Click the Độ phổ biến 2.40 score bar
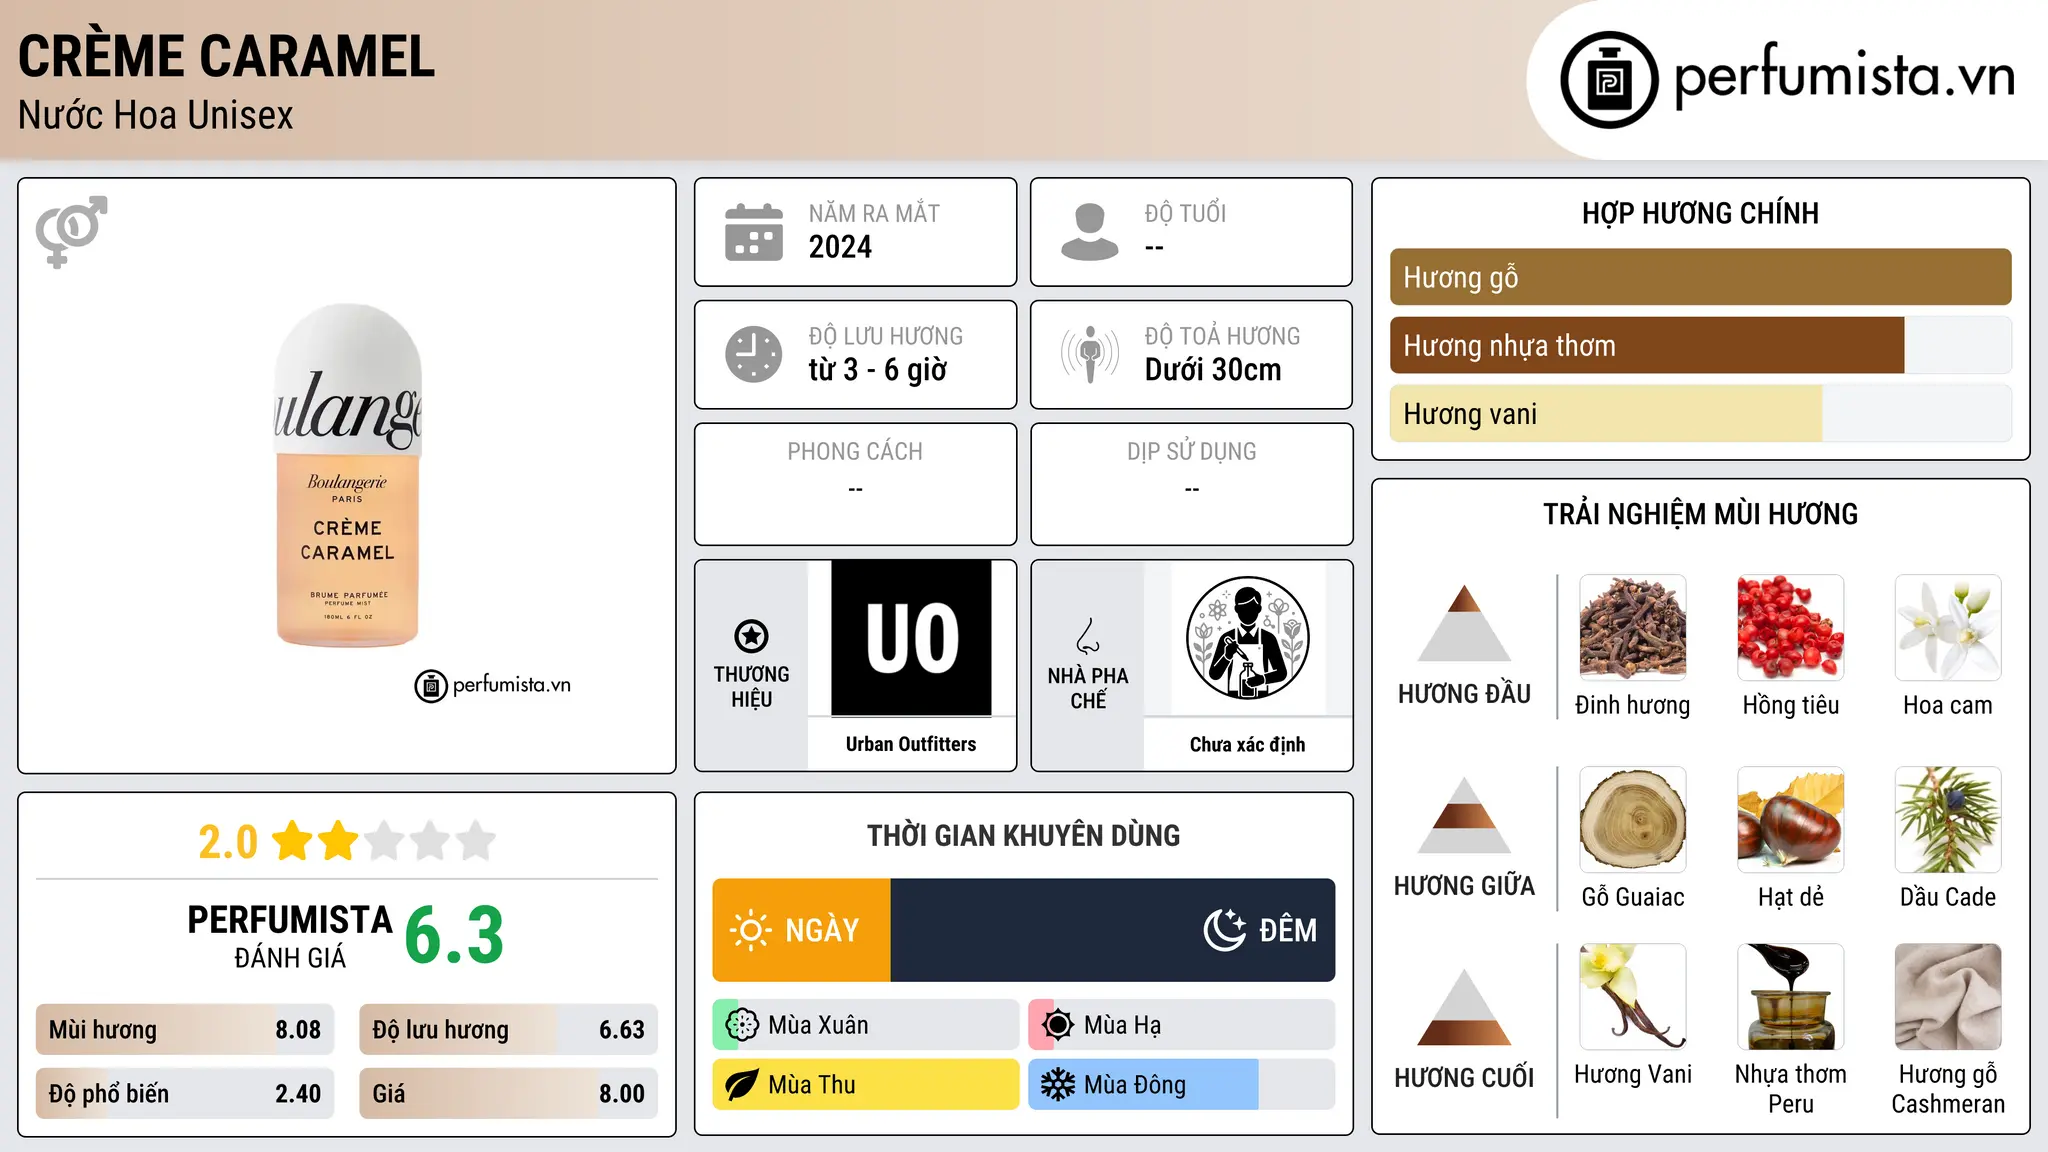The height and width of the screenshot is (1152, 2048). pos(185,1094)
